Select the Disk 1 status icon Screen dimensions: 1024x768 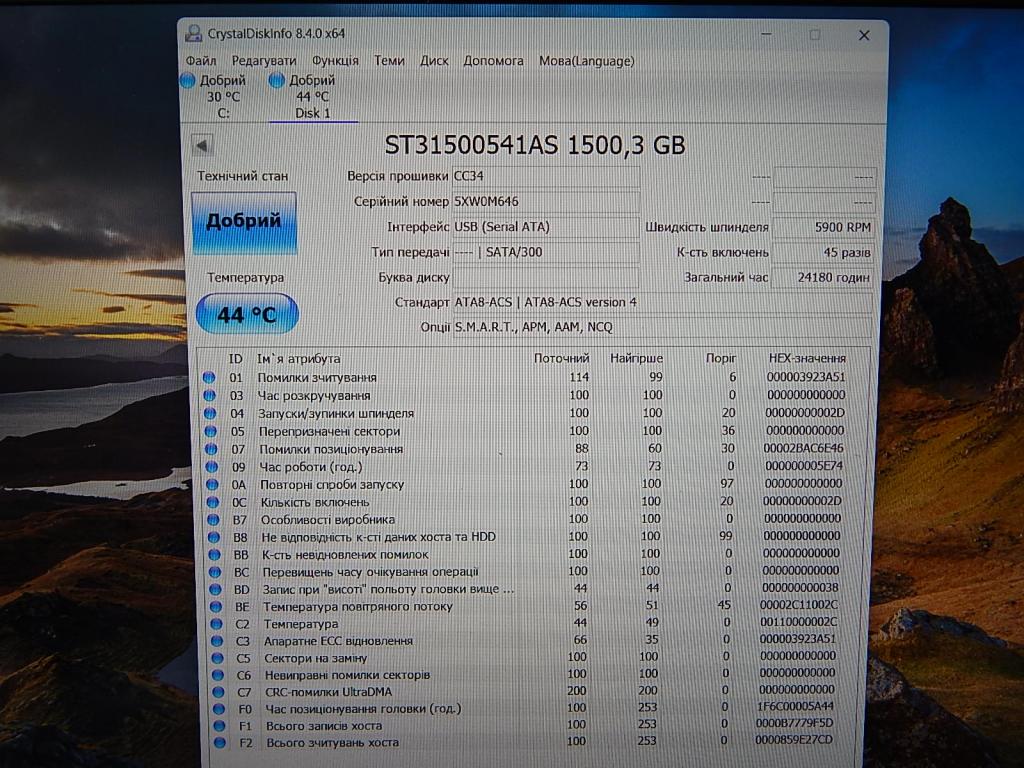click(x=277, y=81)
